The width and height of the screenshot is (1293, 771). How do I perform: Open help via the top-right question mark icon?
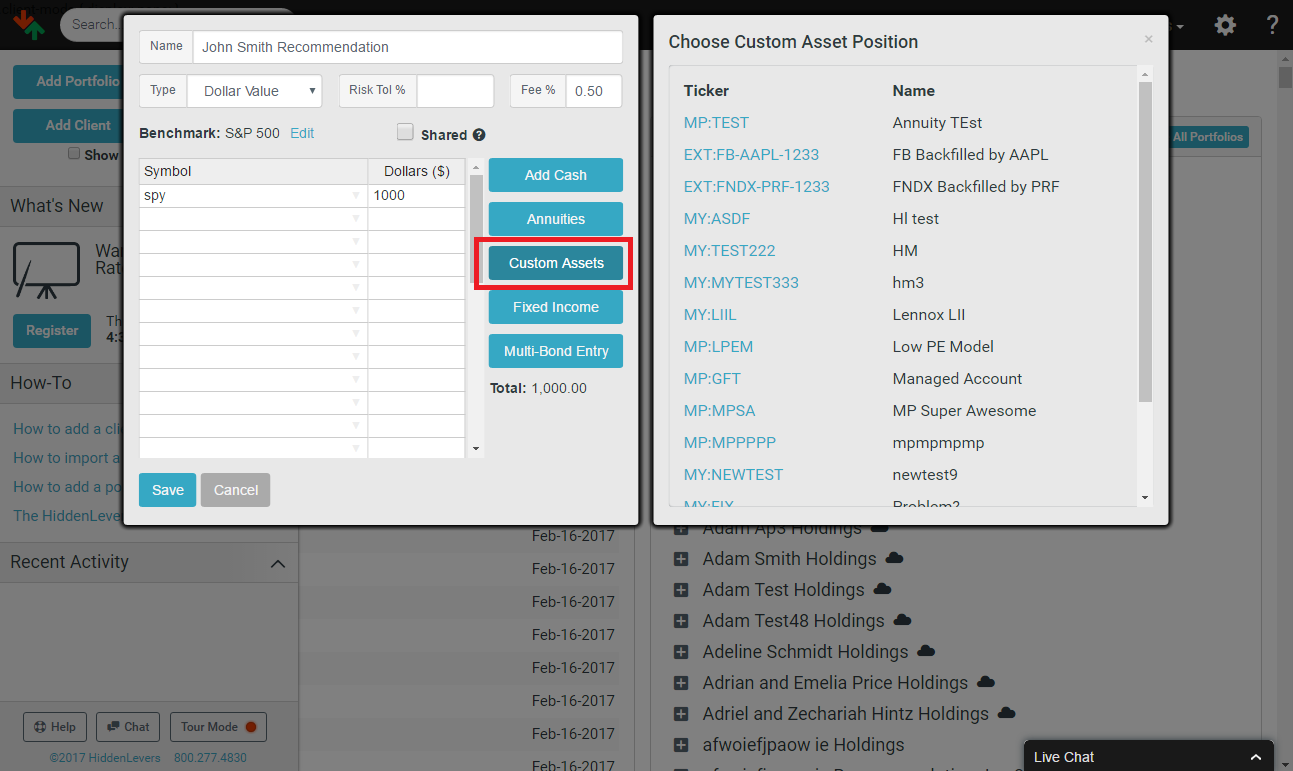point(1272,25)
